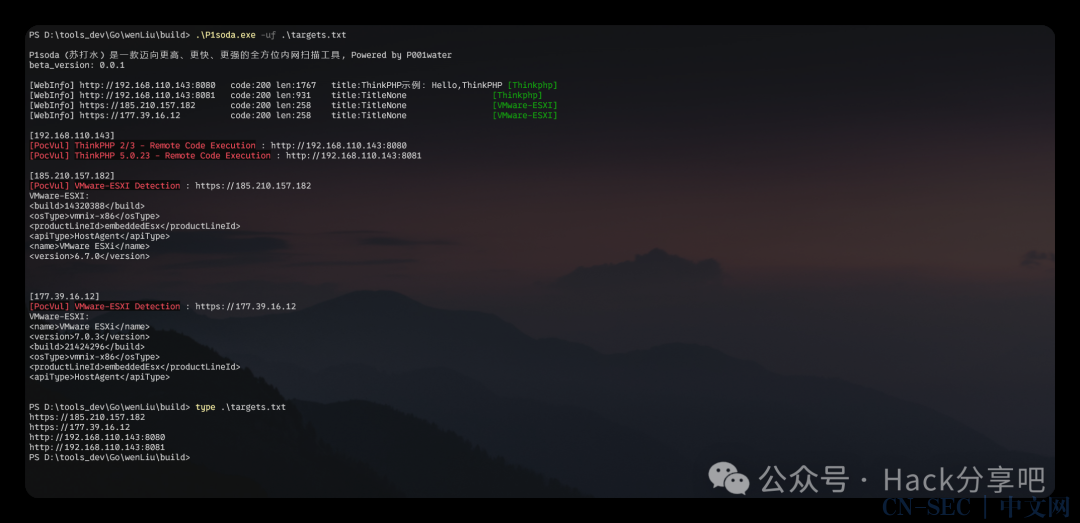1080x523 pixels.
Task: Click the '<build>14320388</build>' line
Action: 87,206
